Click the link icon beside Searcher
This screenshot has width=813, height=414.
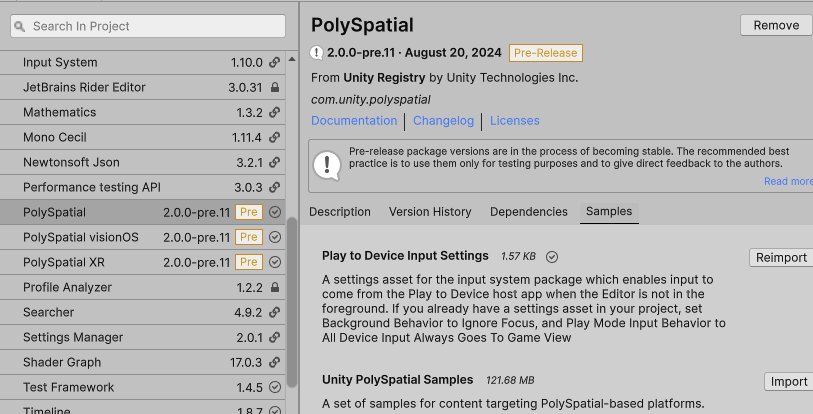coord(274,312)
